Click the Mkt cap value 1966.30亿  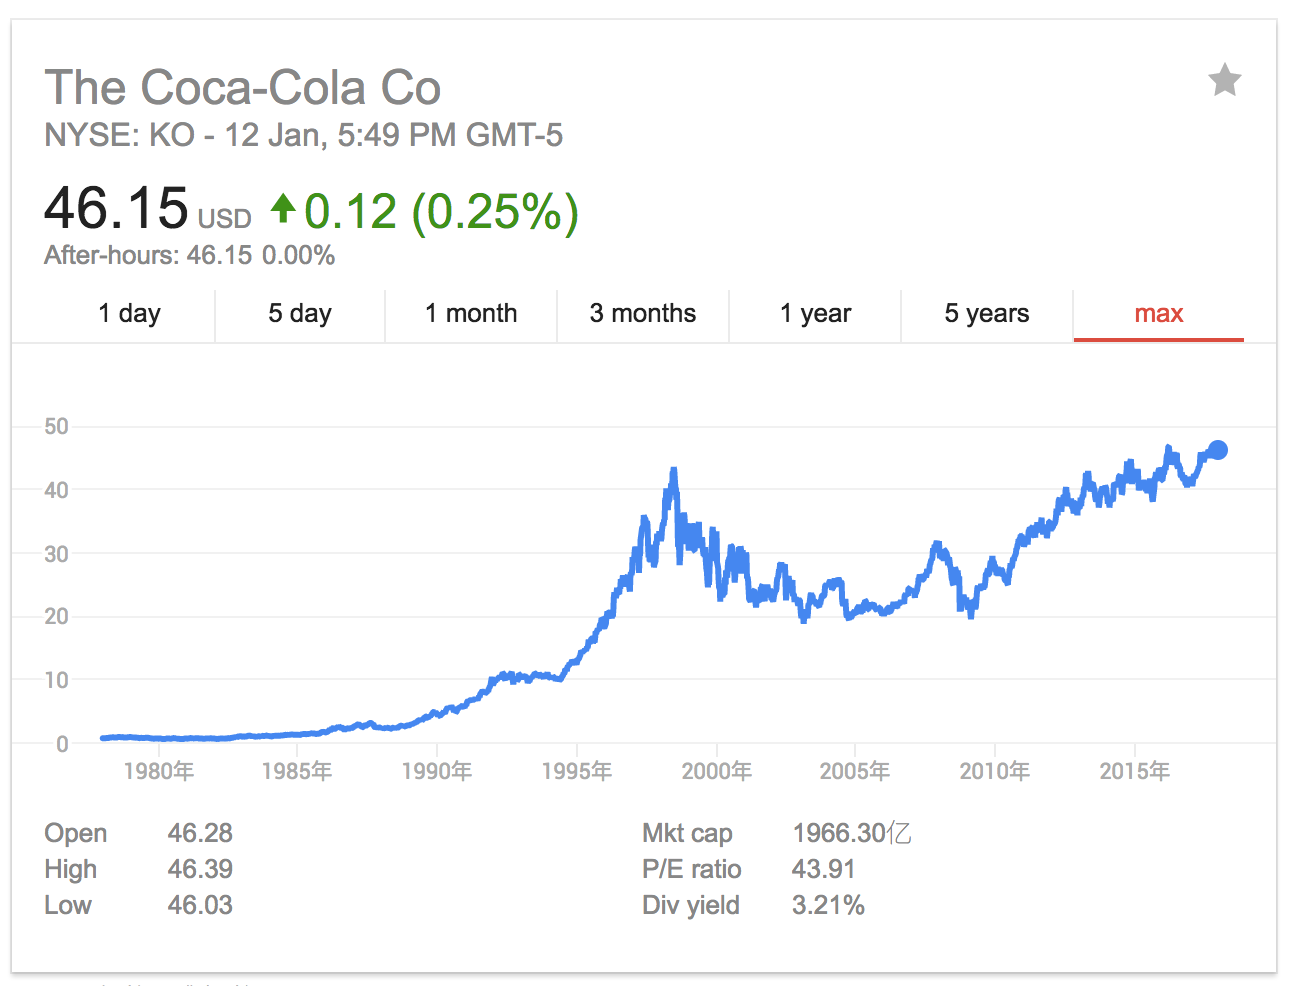tap(851, 833)
